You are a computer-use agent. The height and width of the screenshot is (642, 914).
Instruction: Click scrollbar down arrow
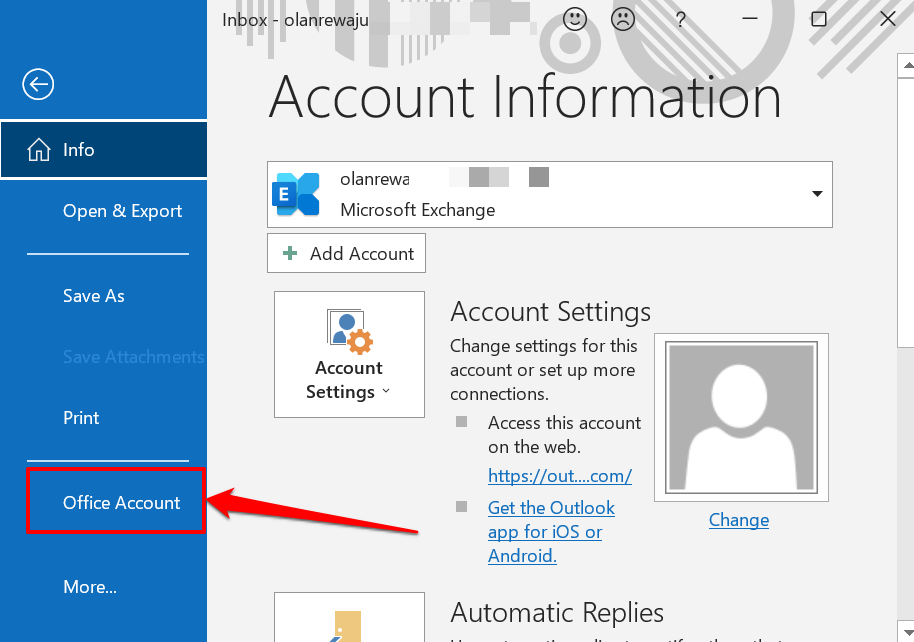coord(906,632)
